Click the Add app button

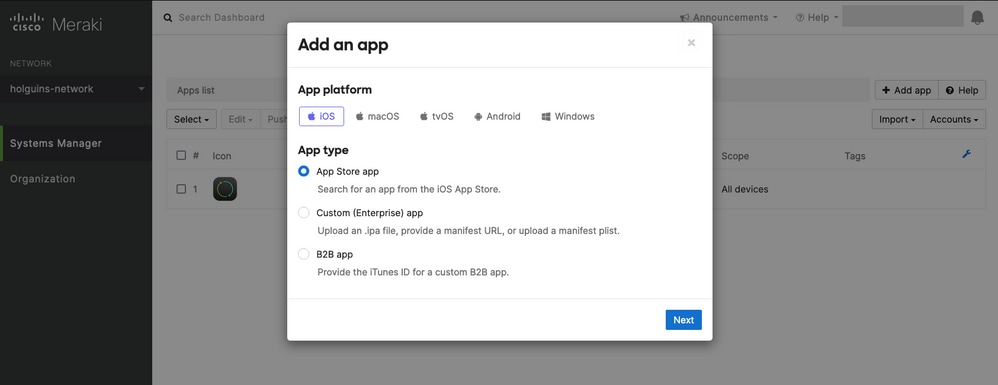click(x=906, y=90)
